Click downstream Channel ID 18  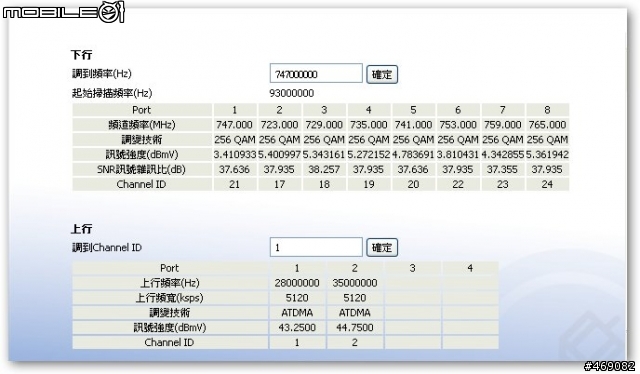point(324,185)
